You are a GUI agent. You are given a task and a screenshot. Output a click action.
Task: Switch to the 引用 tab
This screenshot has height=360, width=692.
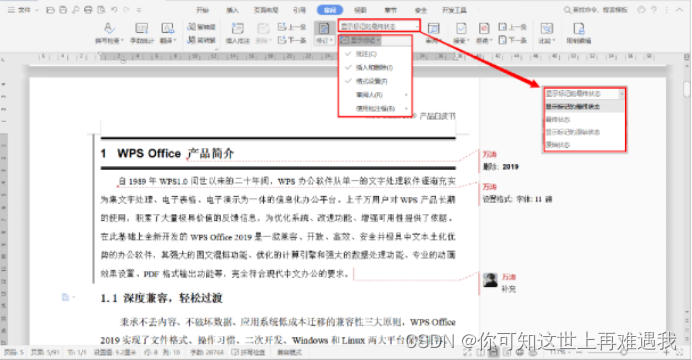[x=299, y=10]
